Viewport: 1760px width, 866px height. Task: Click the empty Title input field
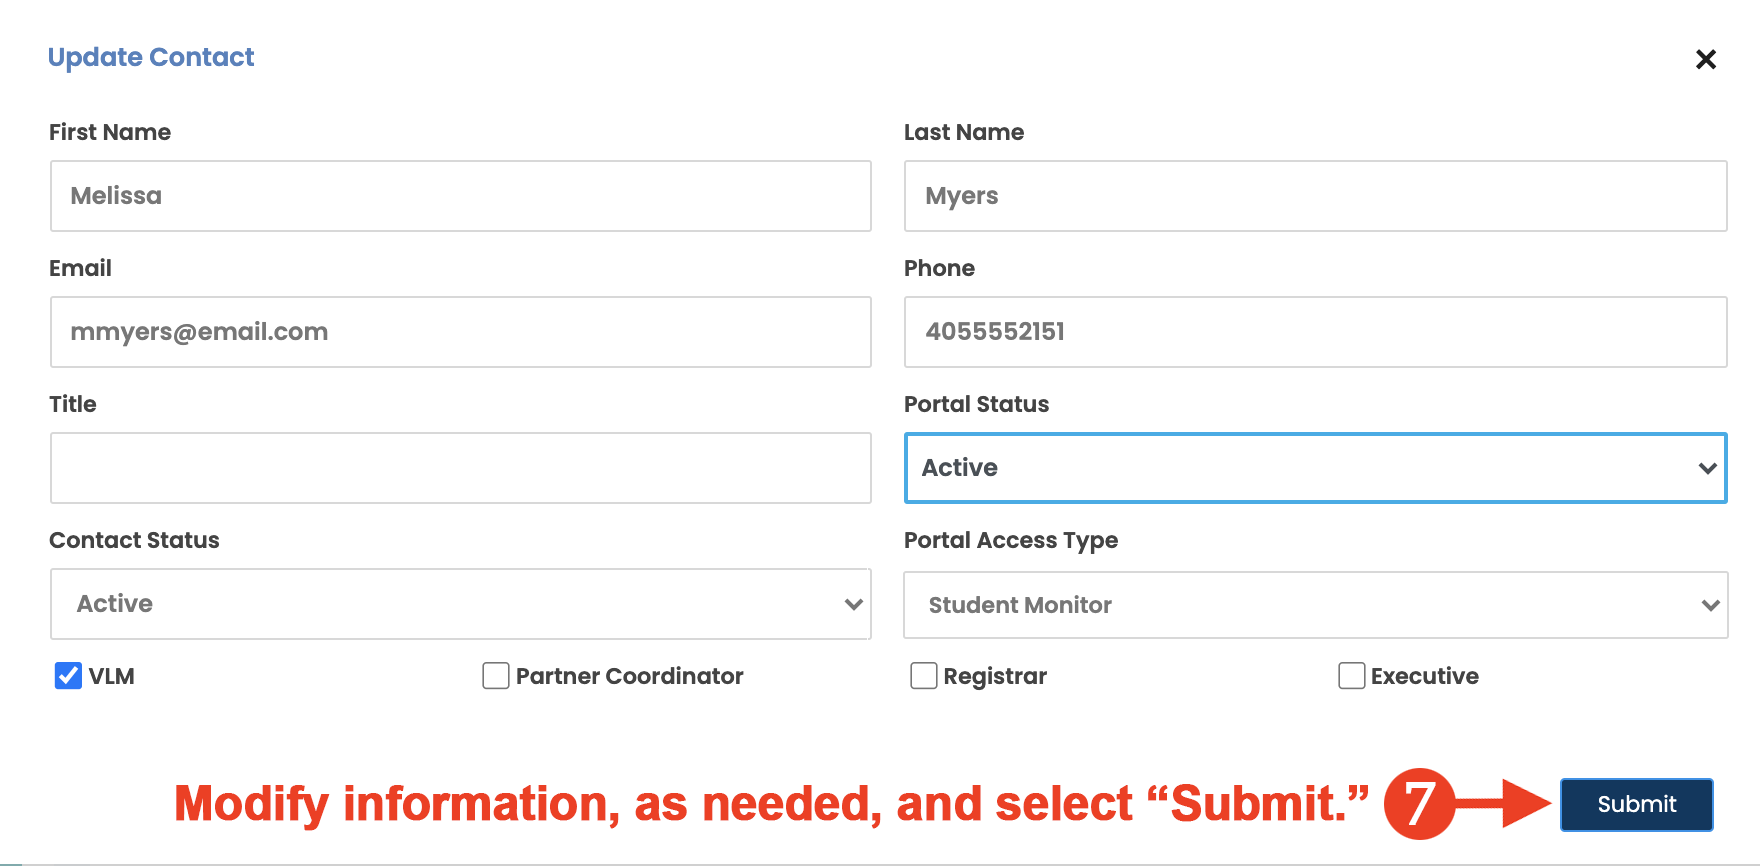click(x=460, y=468)
